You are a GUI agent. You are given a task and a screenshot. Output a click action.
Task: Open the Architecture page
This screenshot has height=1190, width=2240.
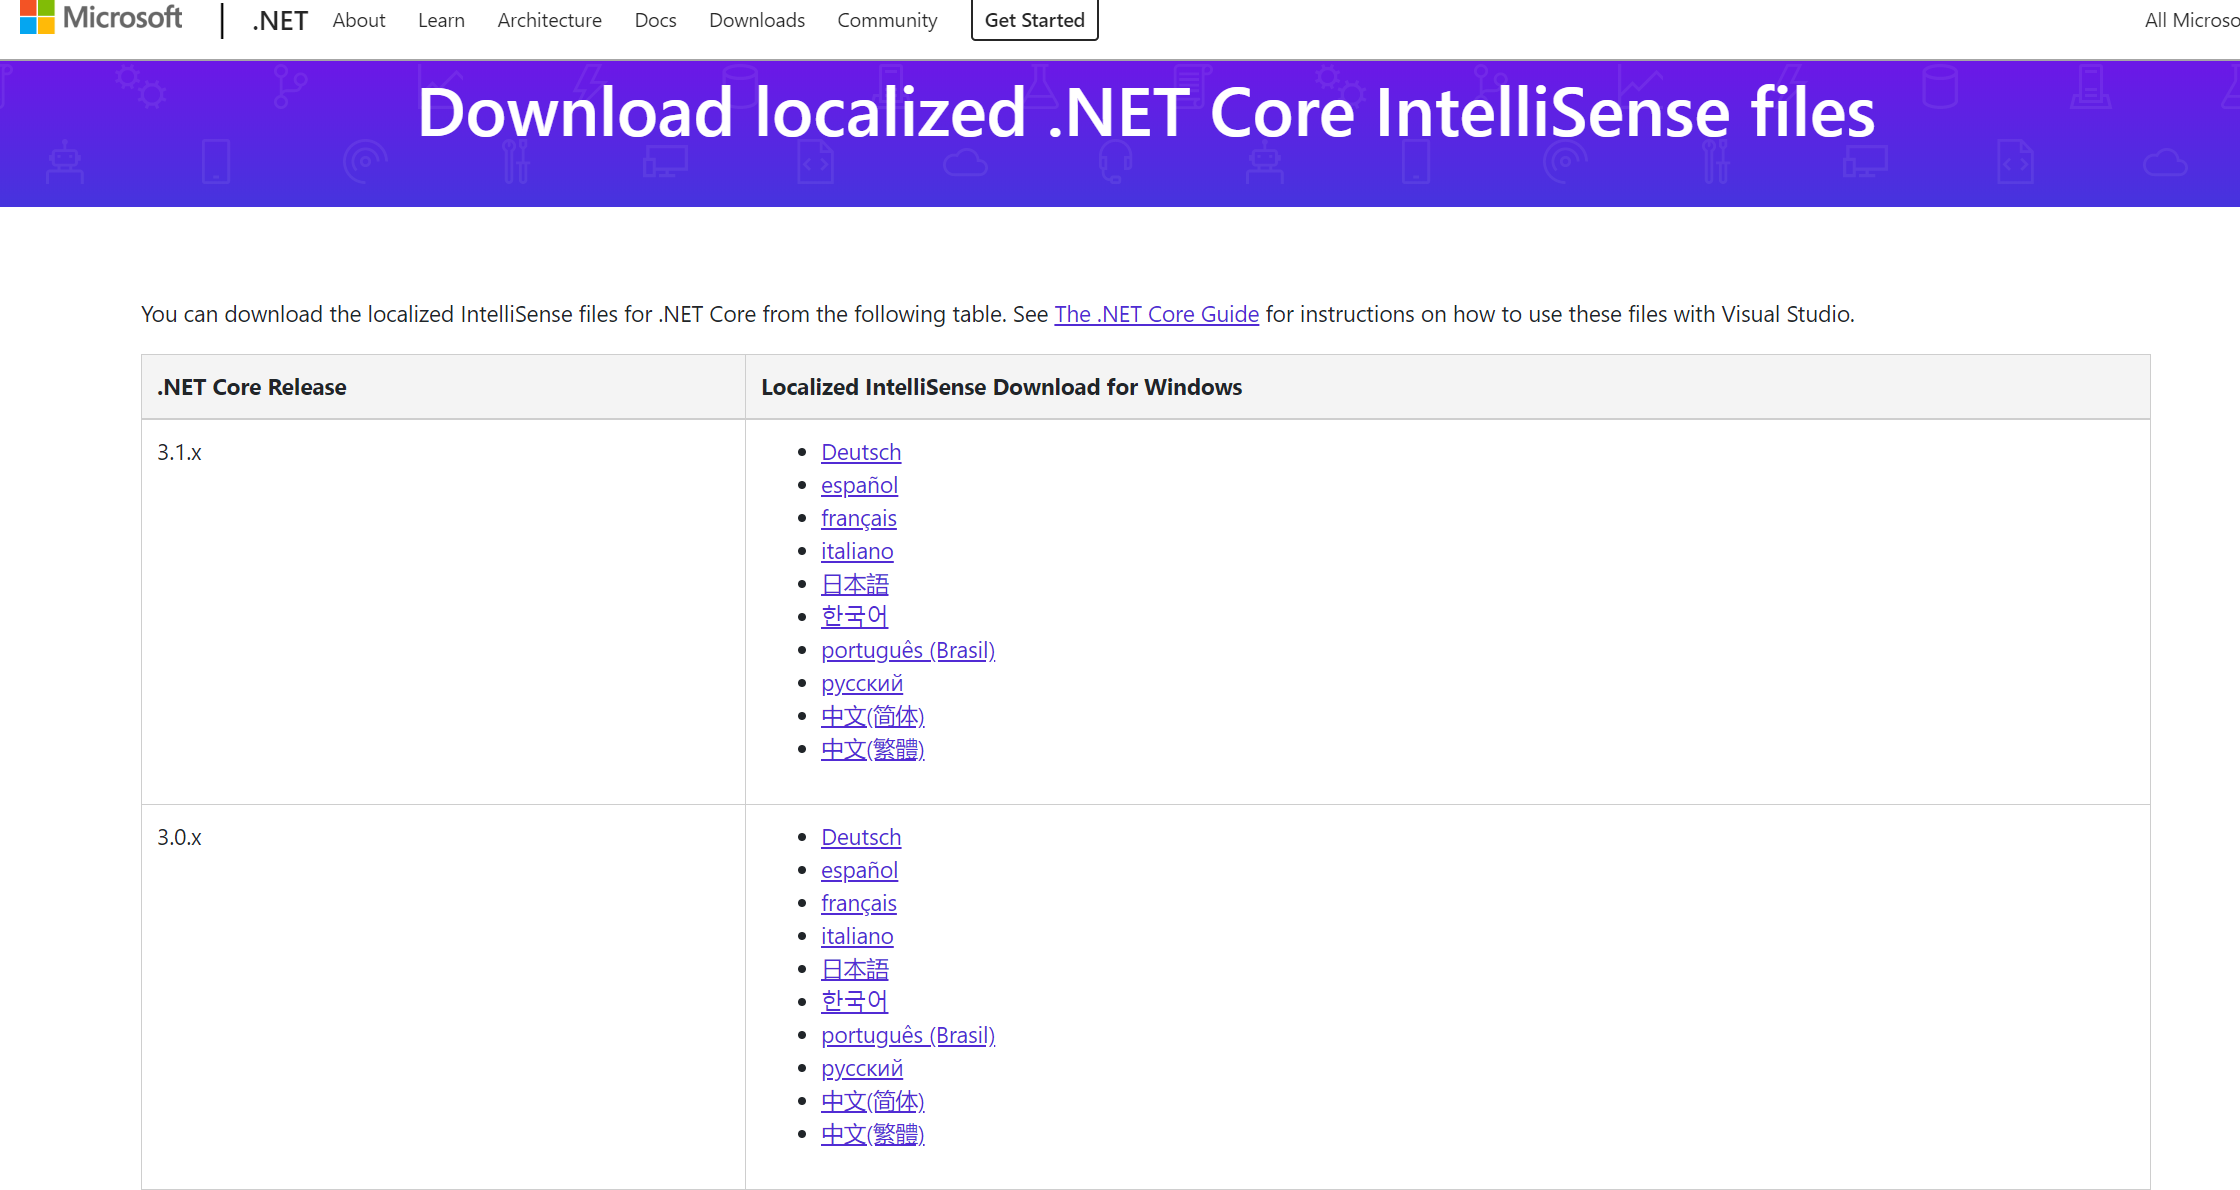coord(549,20)
